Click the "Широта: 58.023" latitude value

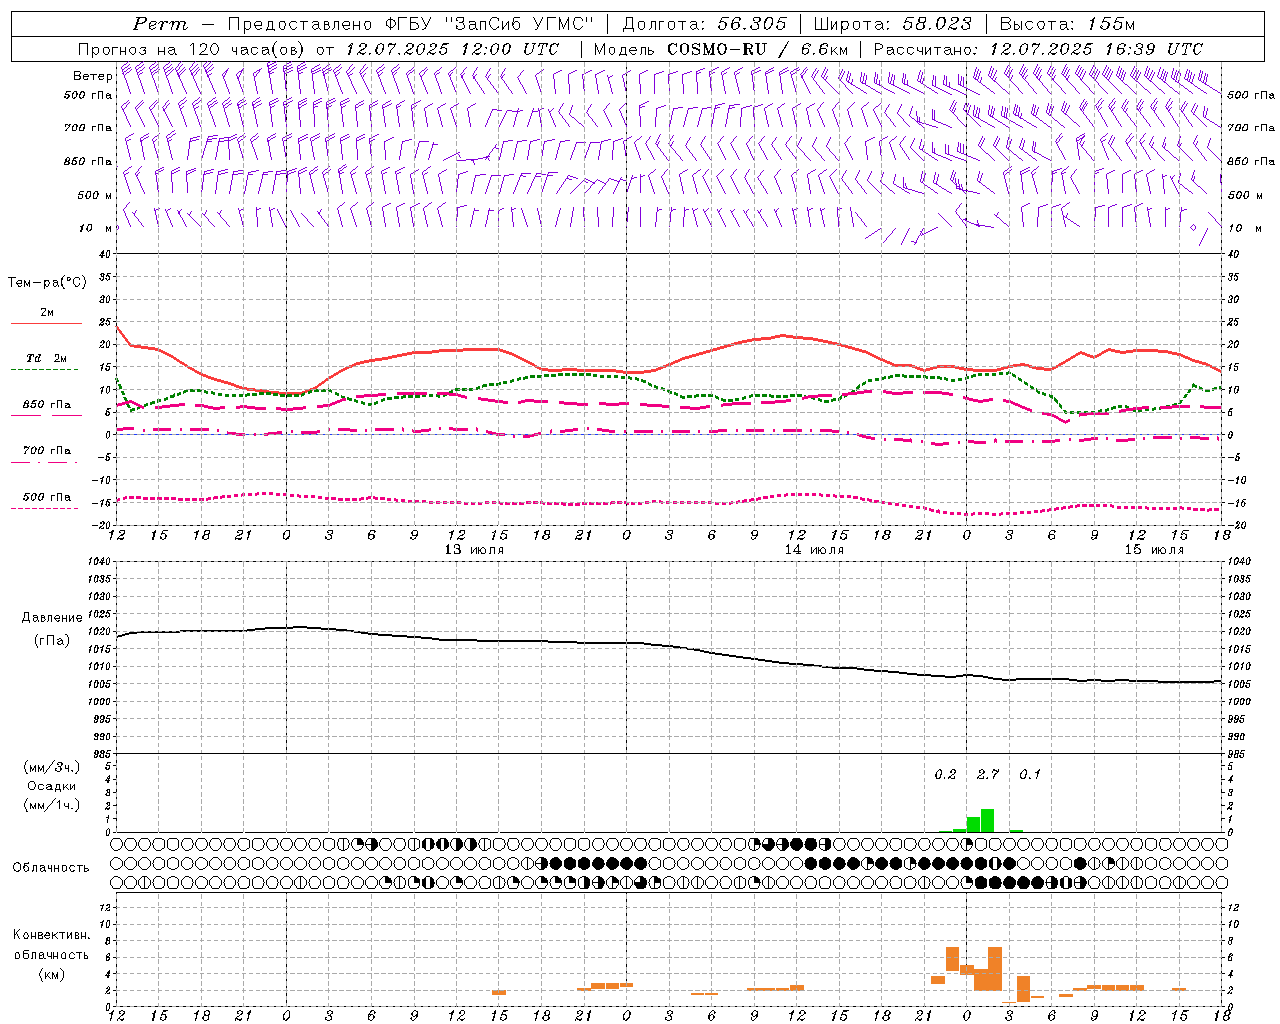892,24
